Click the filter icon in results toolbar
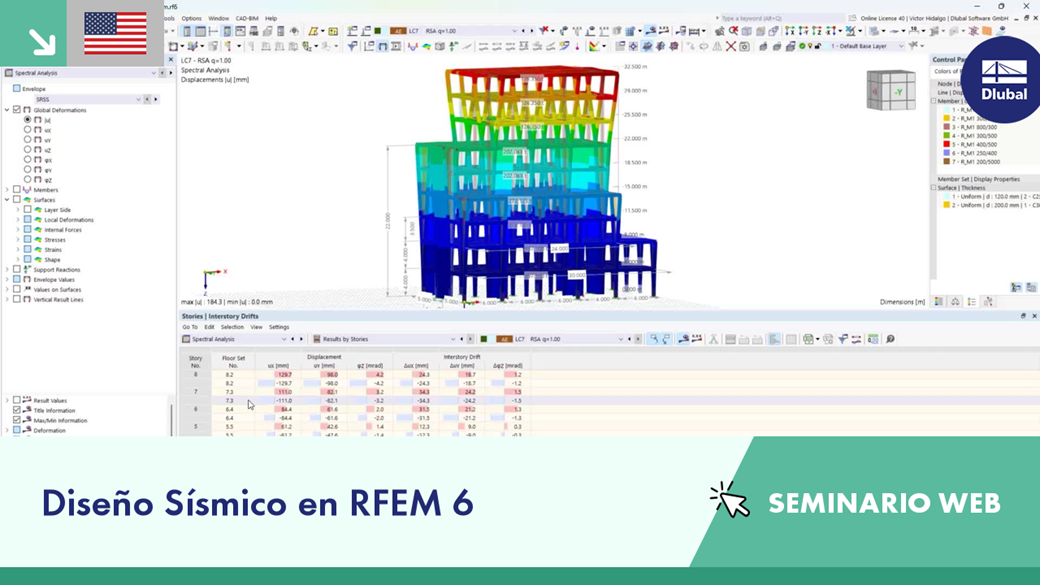The width and height of the screenshot is (1040, 585). click(842, 338)
